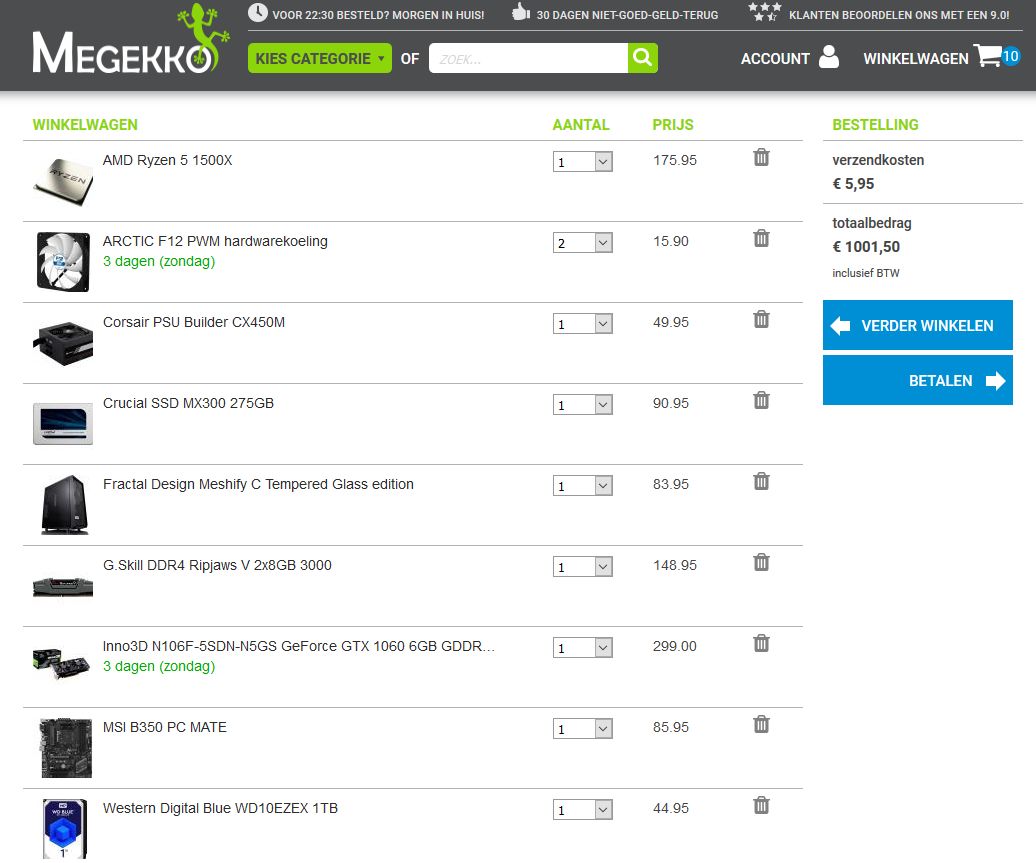The height and width of the screenshot is (863, 1036).
Task: Change quantity of Inno3D GTX 1060
Action: [583, 648]
